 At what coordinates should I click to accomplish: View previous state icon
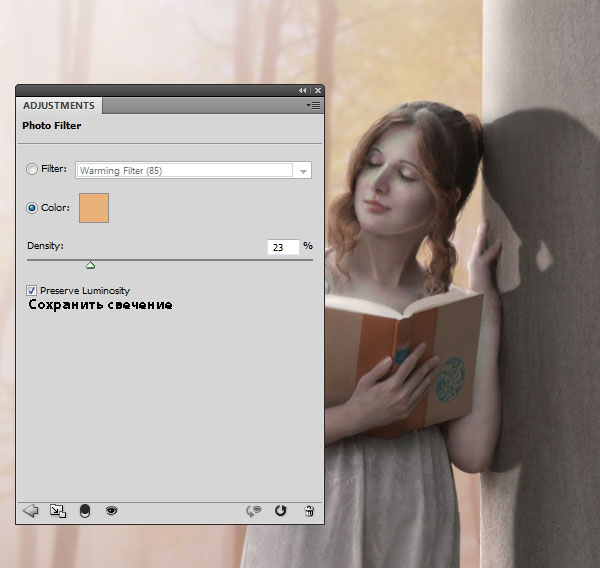coord(254,511)
